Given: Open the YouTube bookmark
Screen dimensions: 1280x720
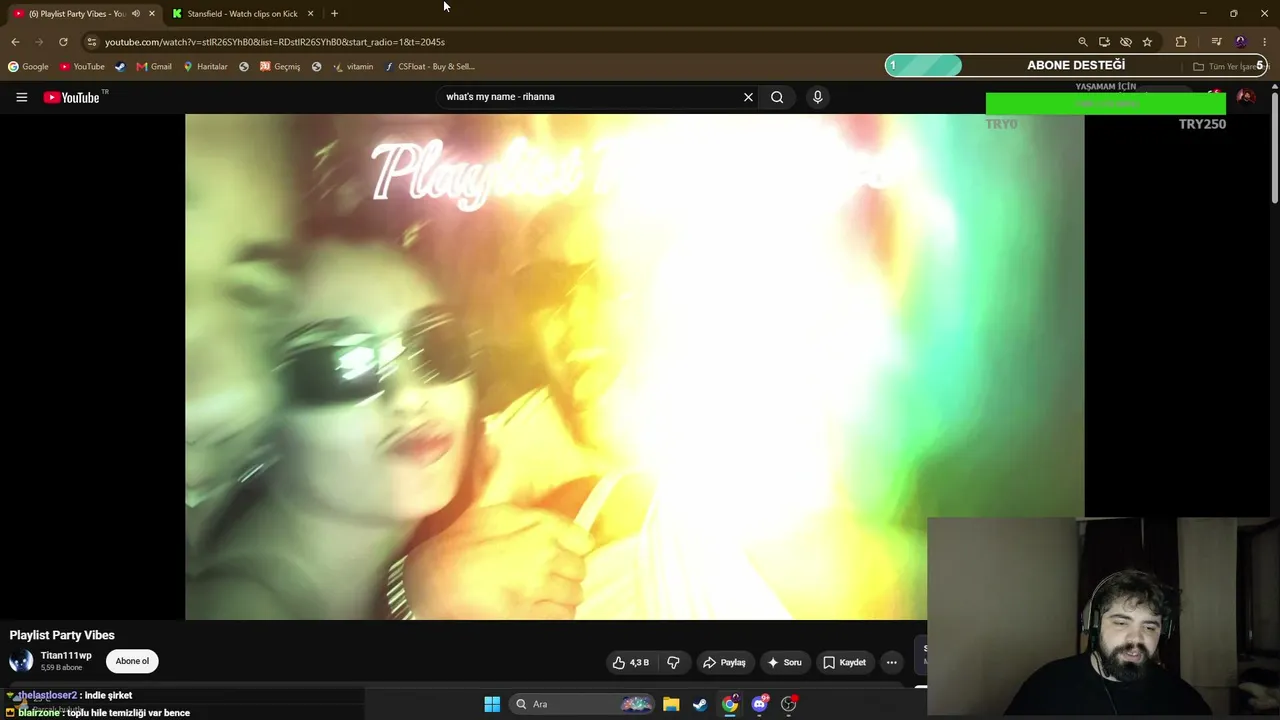Looking at the screenshot, I should [82, 67].
